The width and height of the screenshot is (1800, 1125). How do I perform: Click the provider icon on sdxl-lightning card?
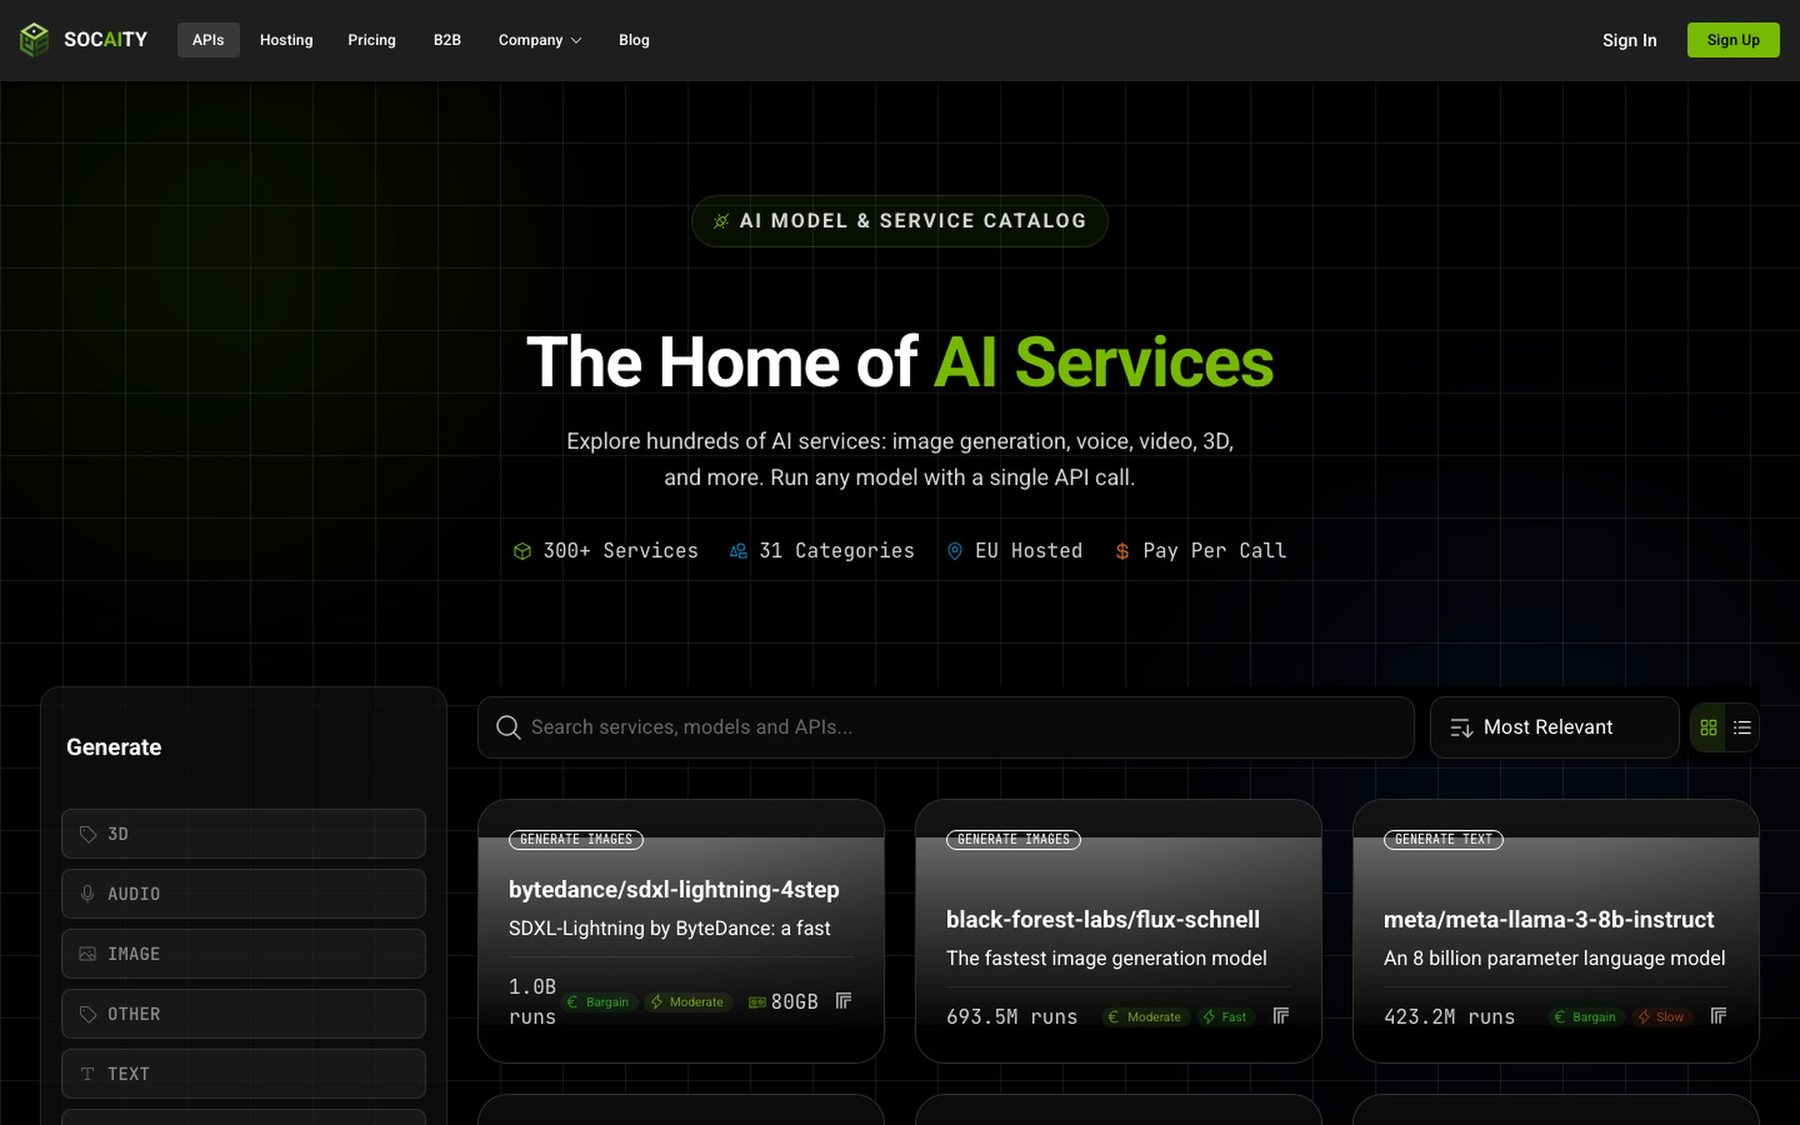[x=844, y=1001]
